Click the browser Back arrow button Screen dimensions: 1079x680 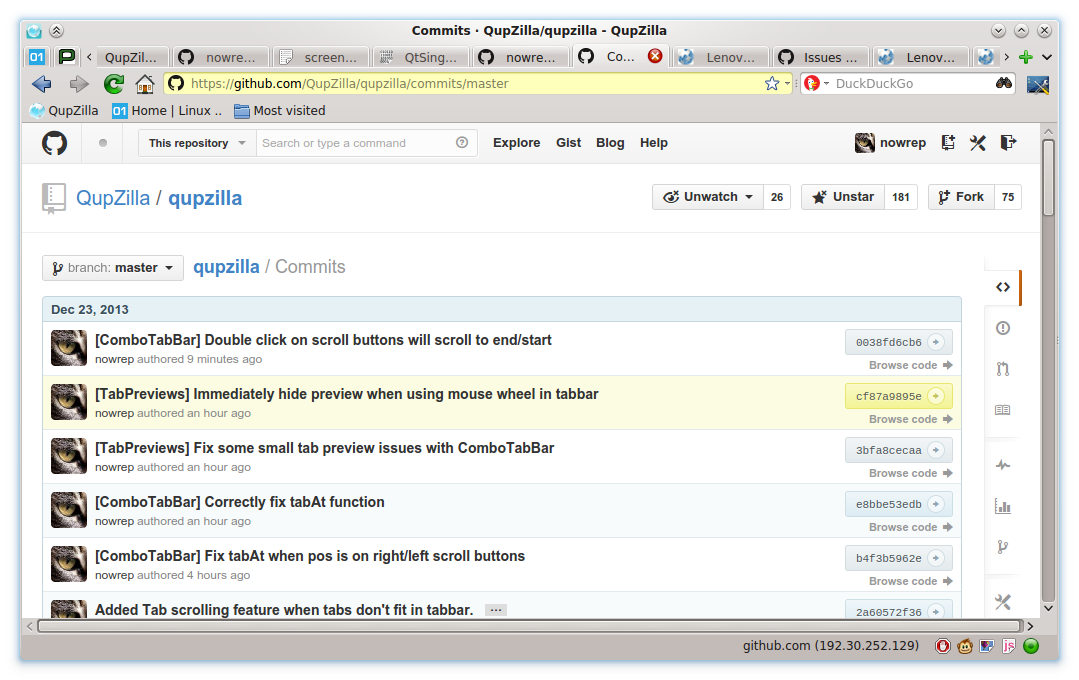(41, 84)
